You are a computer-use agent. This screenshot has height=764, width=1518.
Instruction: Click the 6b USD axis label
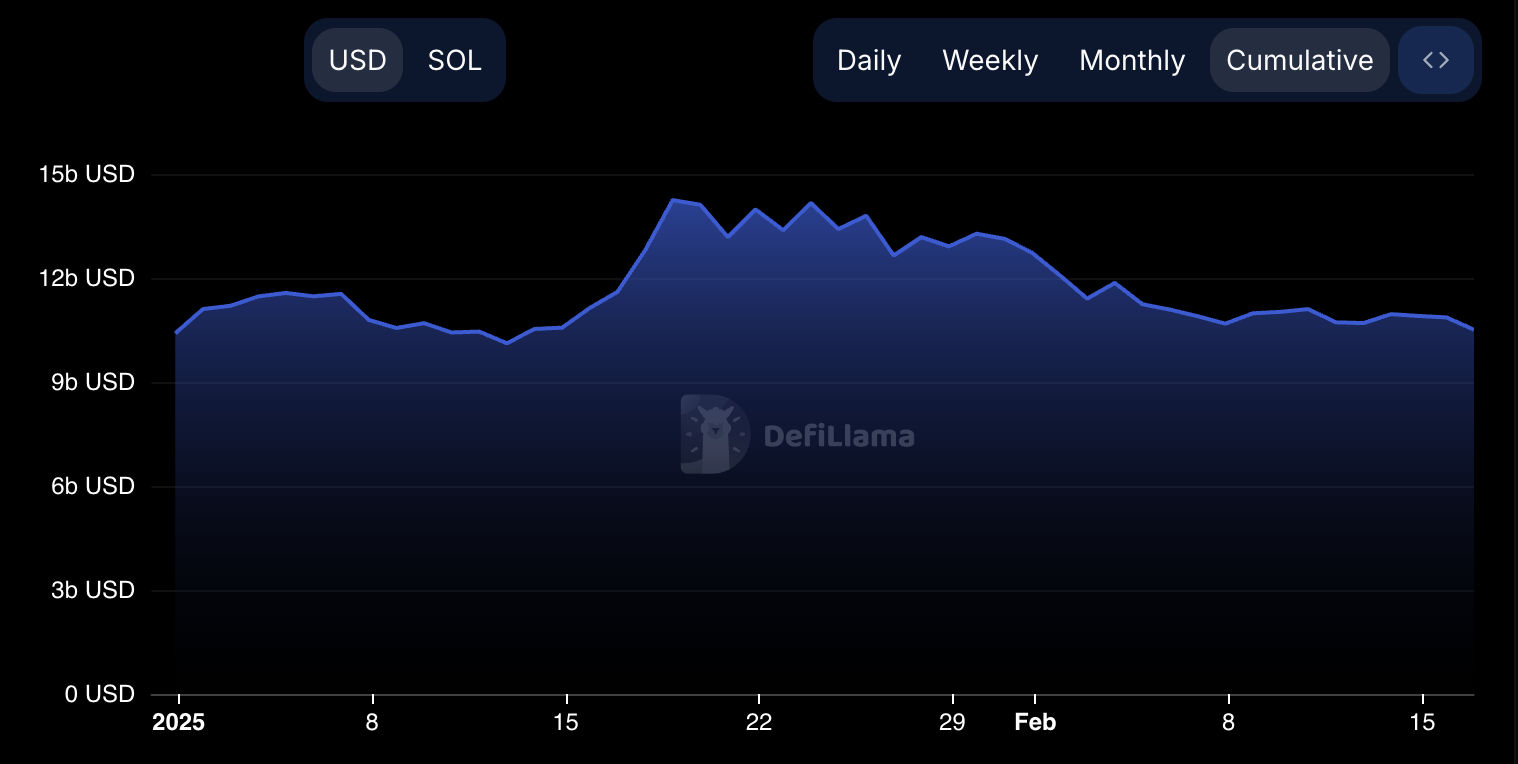coord(91,486)
